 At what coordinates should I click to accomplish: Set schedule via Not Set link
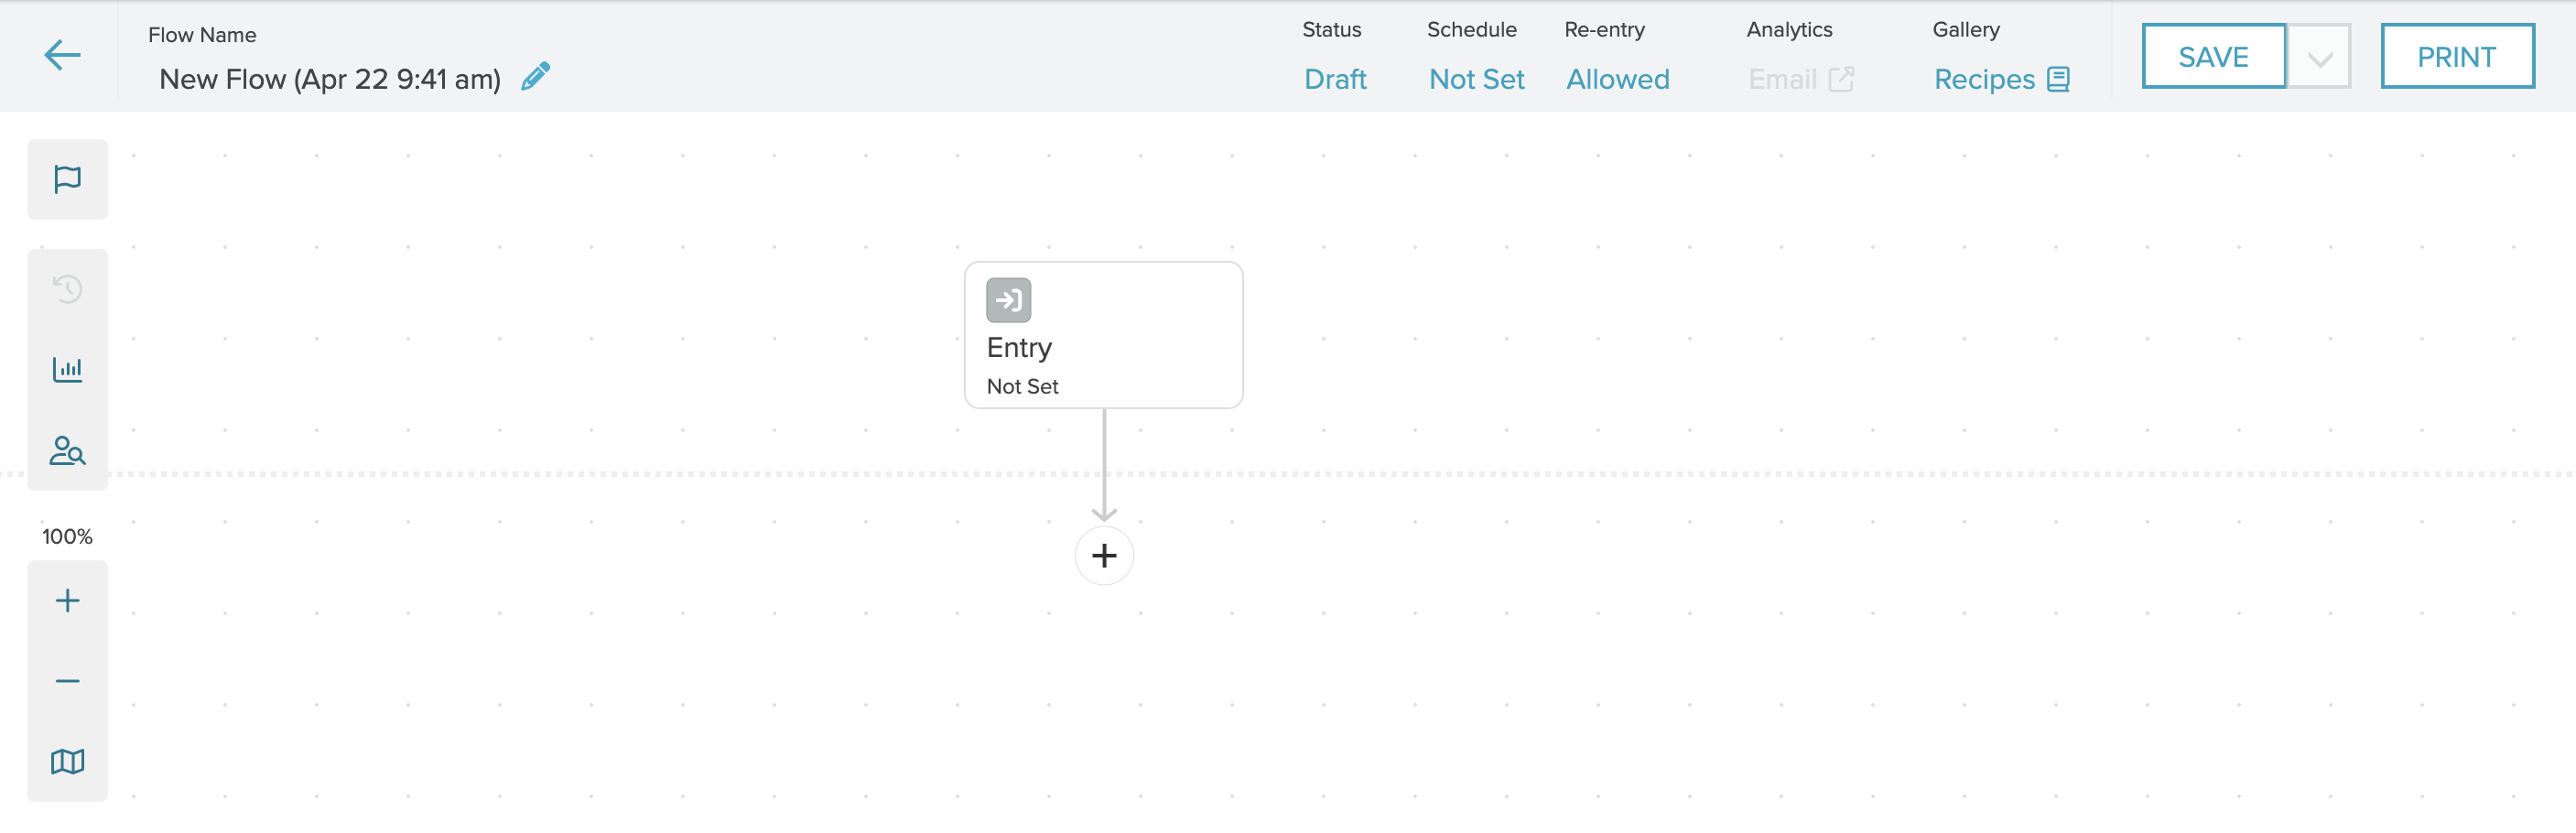pos(1476,79)
